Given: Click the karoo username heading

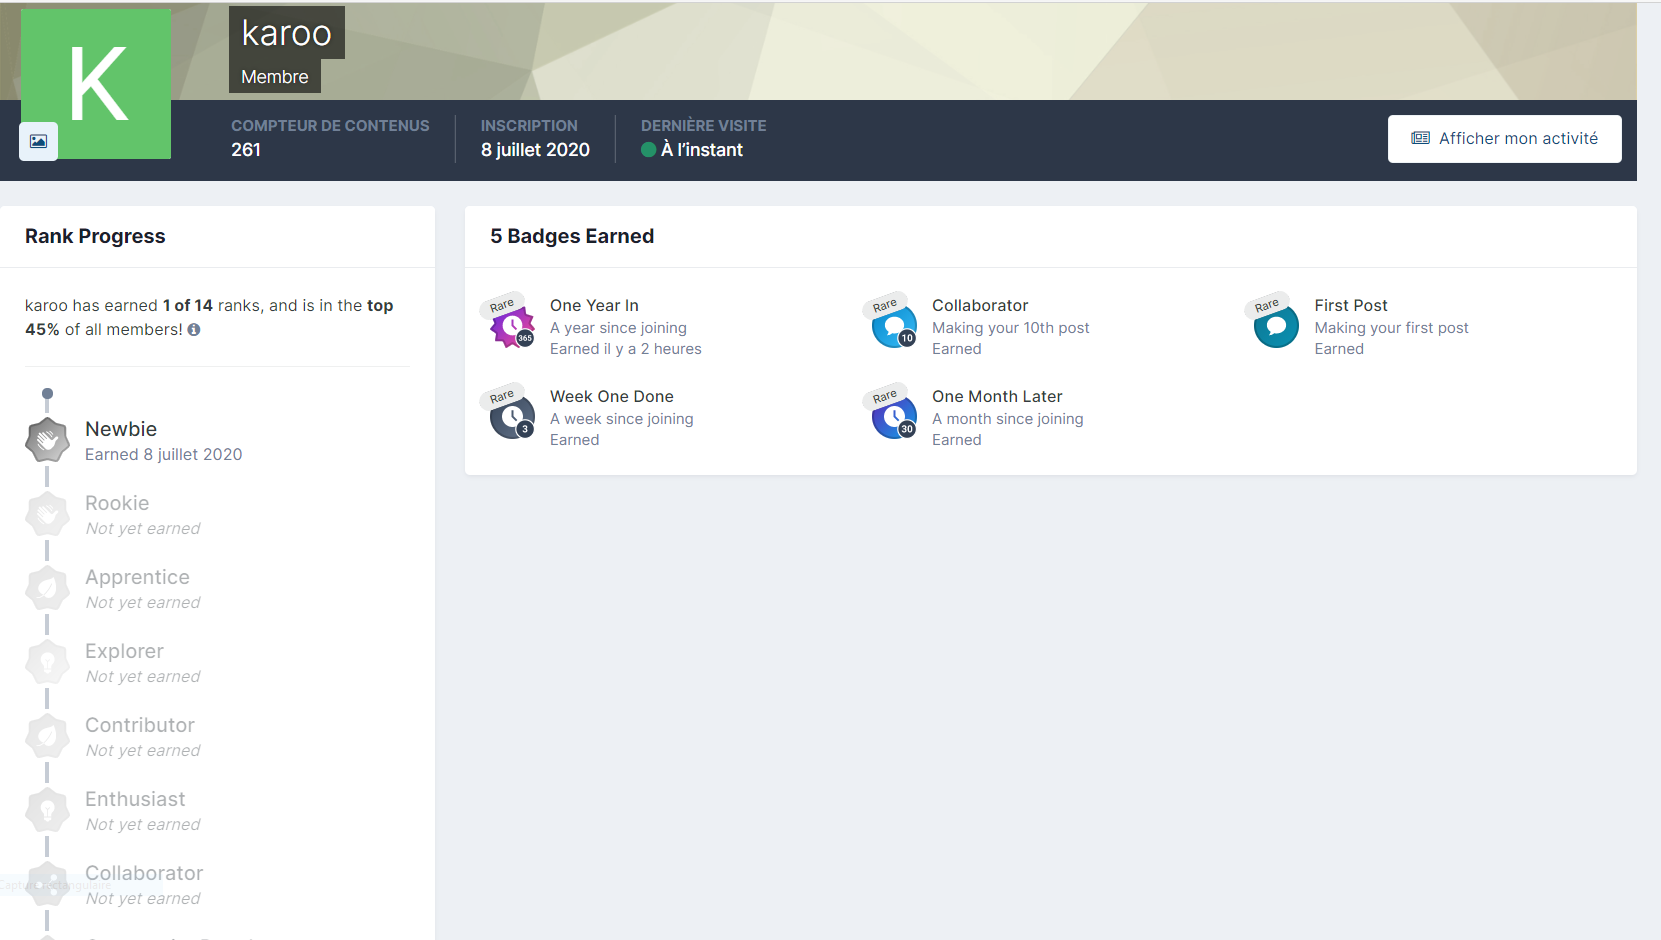Looking at the screenshot, I should 286,33.
